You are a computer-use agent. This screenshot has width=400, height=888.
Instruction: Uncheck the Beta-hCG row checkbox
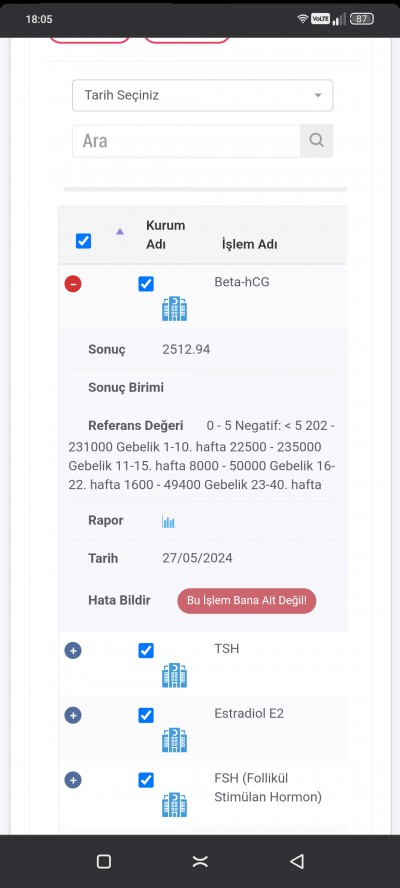[146, 284]
